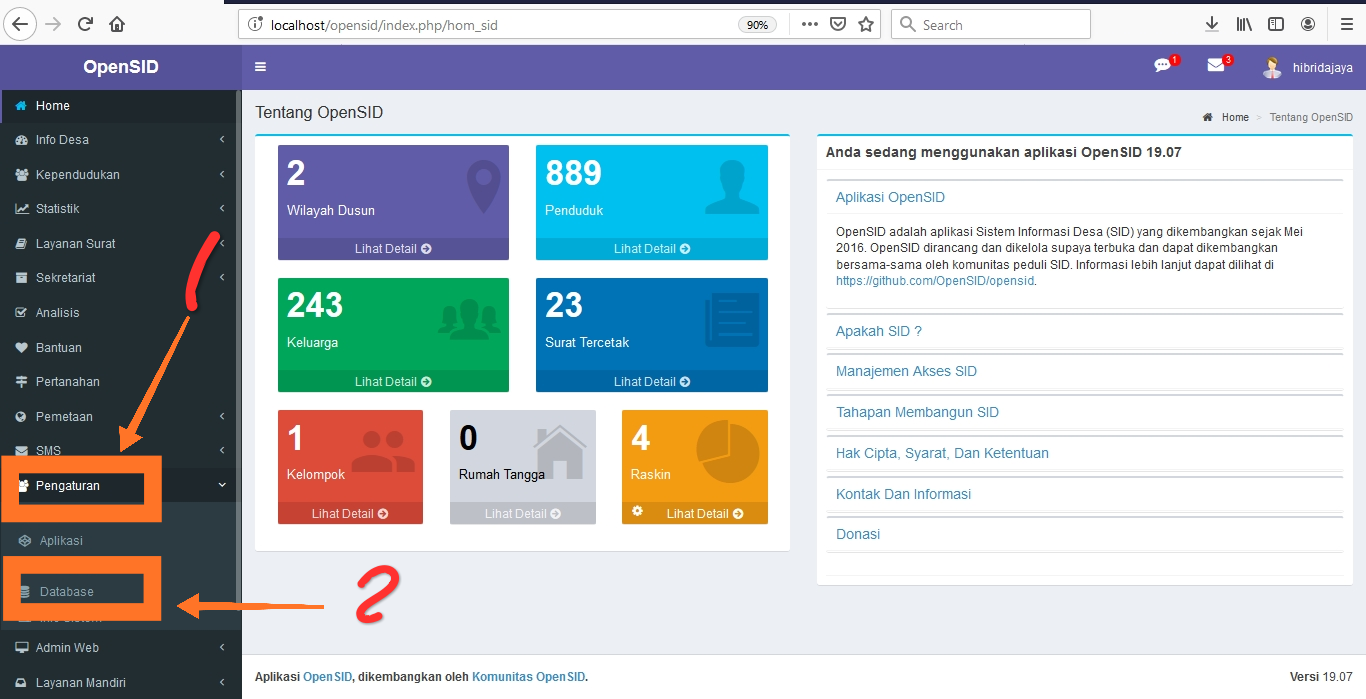Click the Home icon in the sidebar
1366x699 pixels.
click(21, 106)
